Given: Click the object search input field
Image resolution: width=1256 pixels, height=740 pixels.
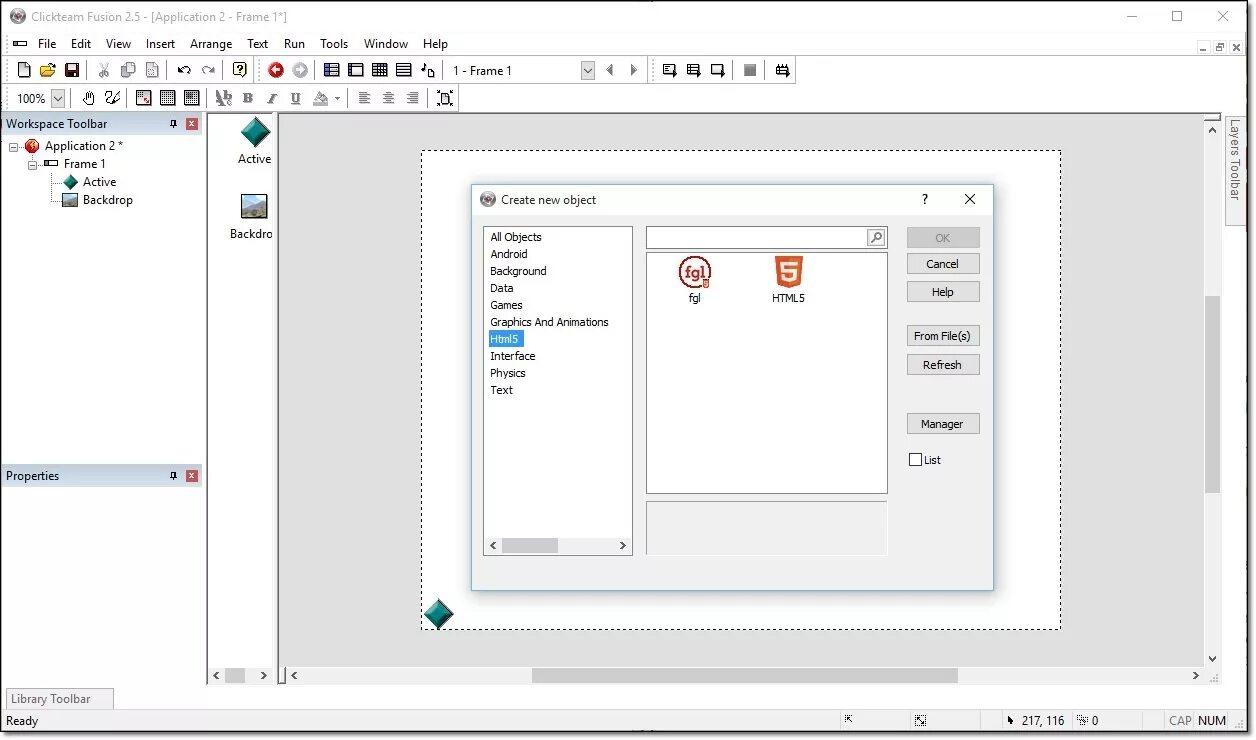Looking at the screenshot, I should [756, 237].
